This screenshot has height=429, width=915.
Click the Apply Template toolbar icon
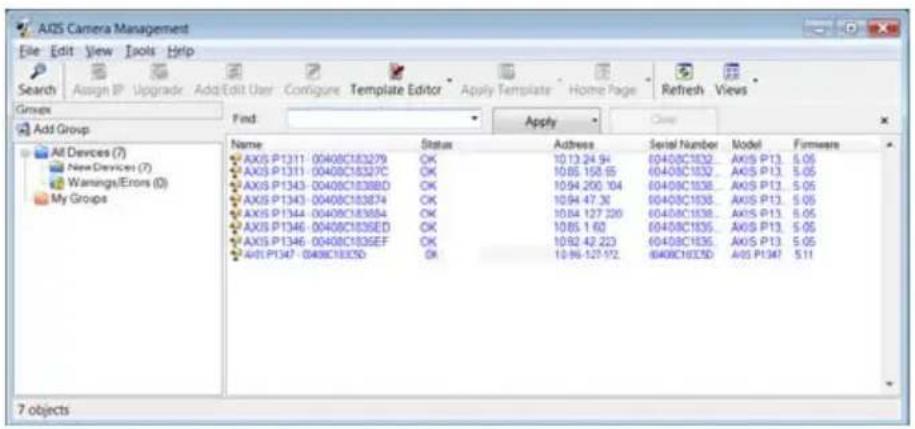pos(505,71)
